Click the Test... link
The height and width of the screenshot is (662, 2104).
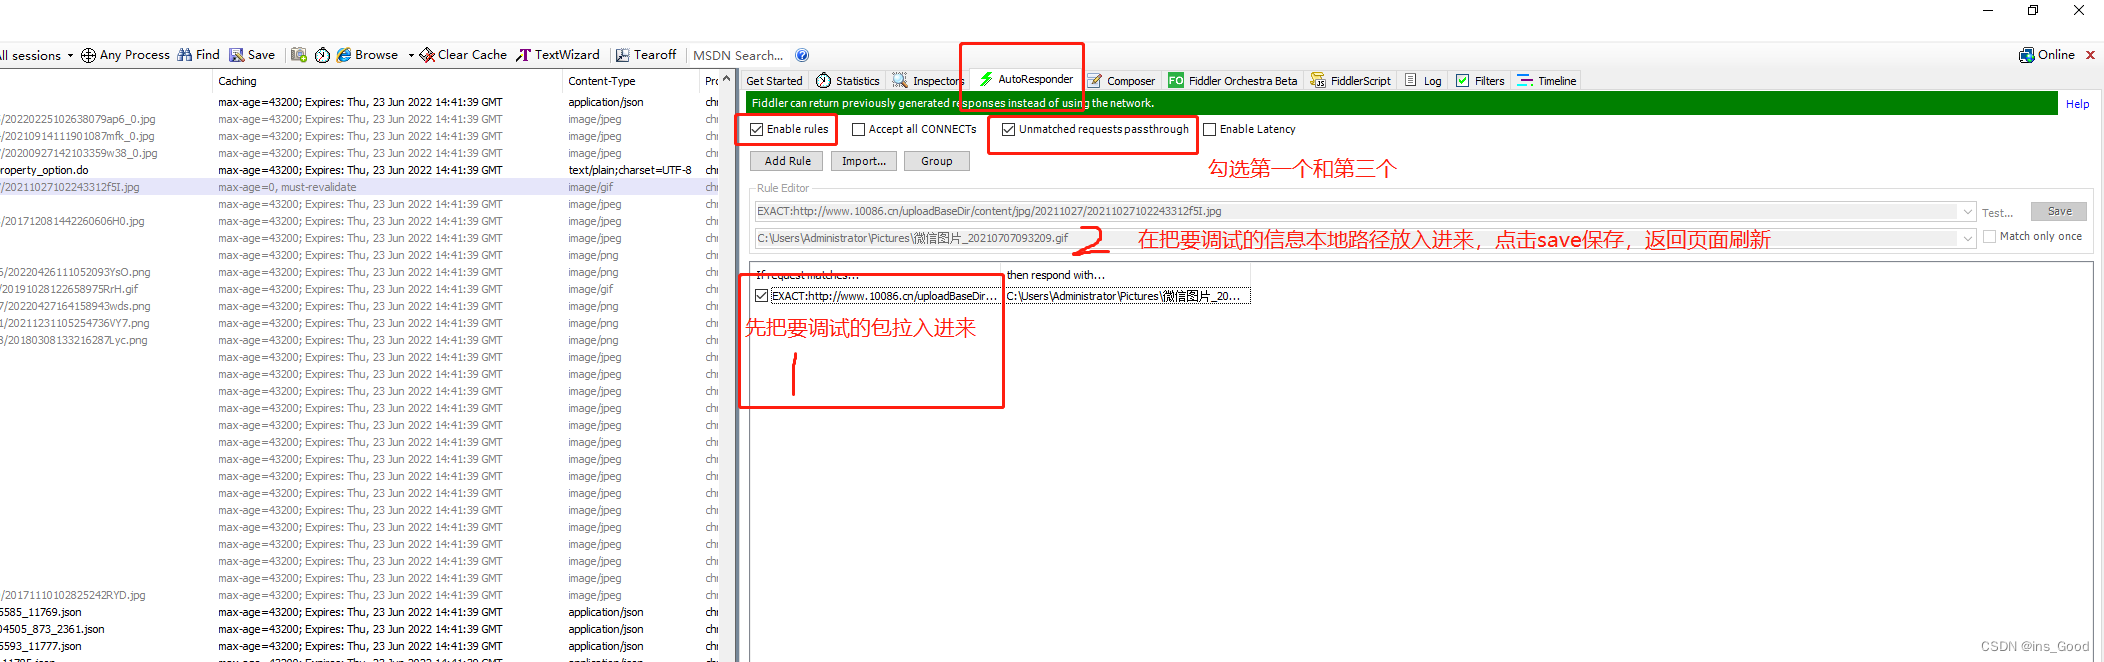tap(1997, 213)
